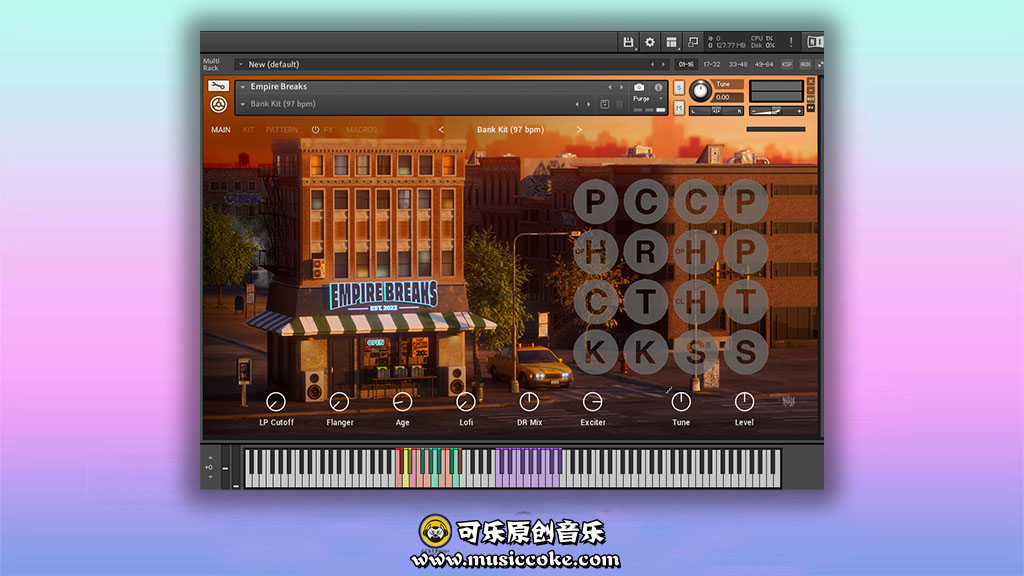Open the Purge dropdown menu

[x=648, y=99]
